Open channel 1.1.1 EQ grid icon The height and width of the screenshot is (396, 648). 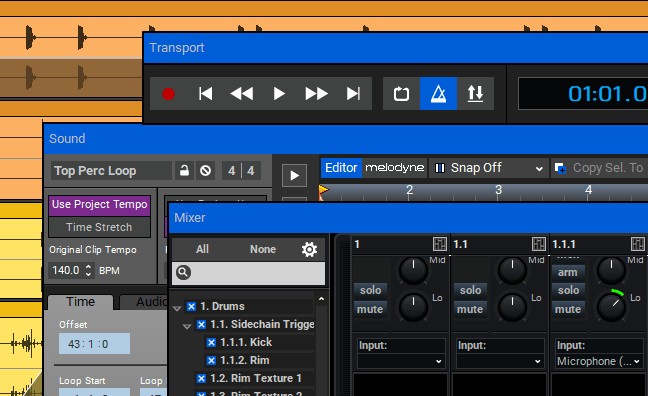point(638,244)
